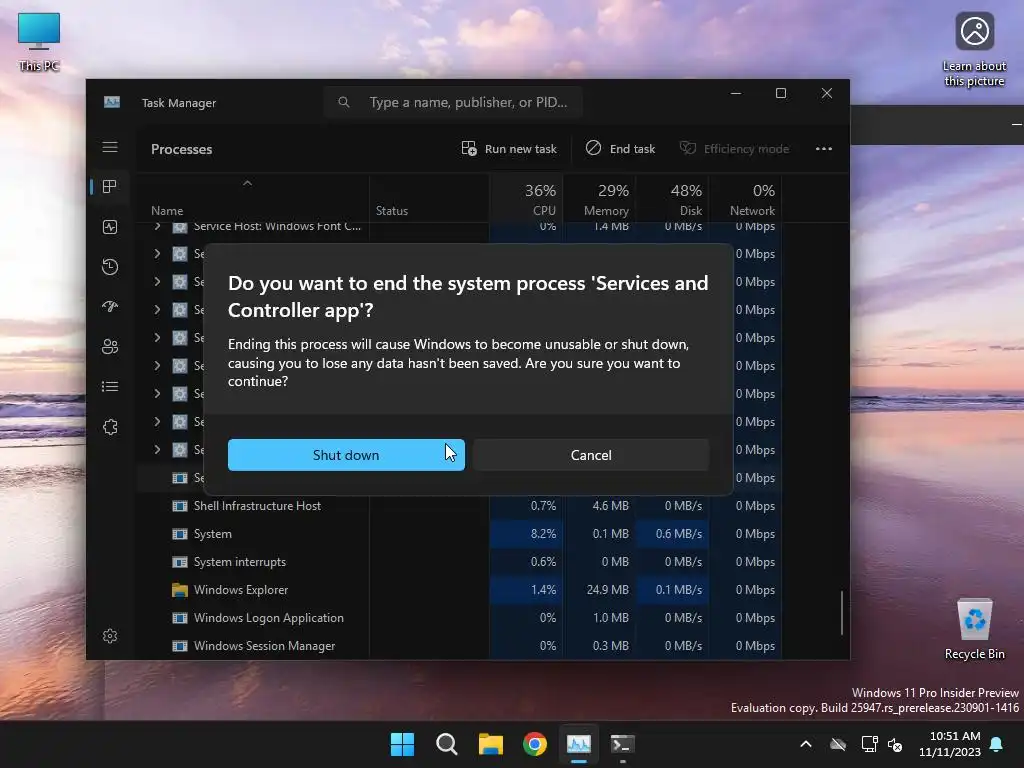The height and width of the screenshot is (768, 1024).
Task: Select the Processes page icon in sidebar
Action: point(110,187)
